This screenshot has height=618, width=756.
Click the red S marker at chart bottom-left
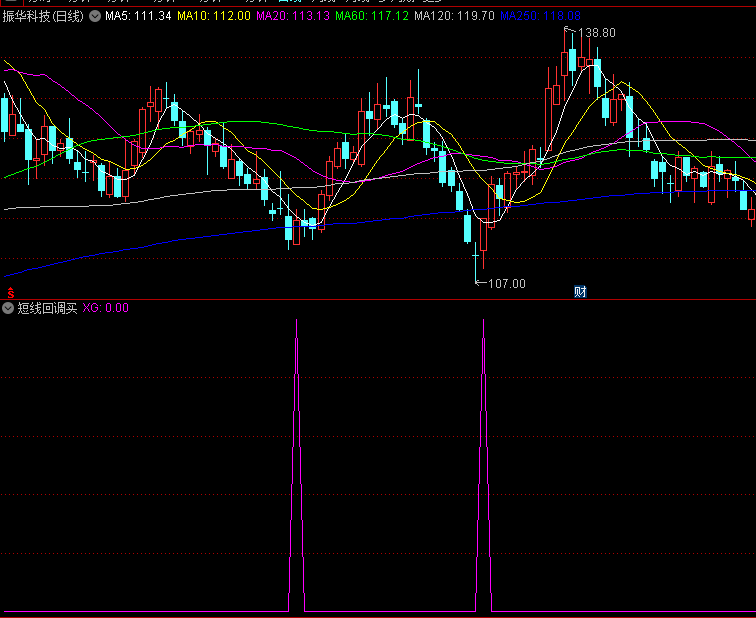[x=10, y=293]
